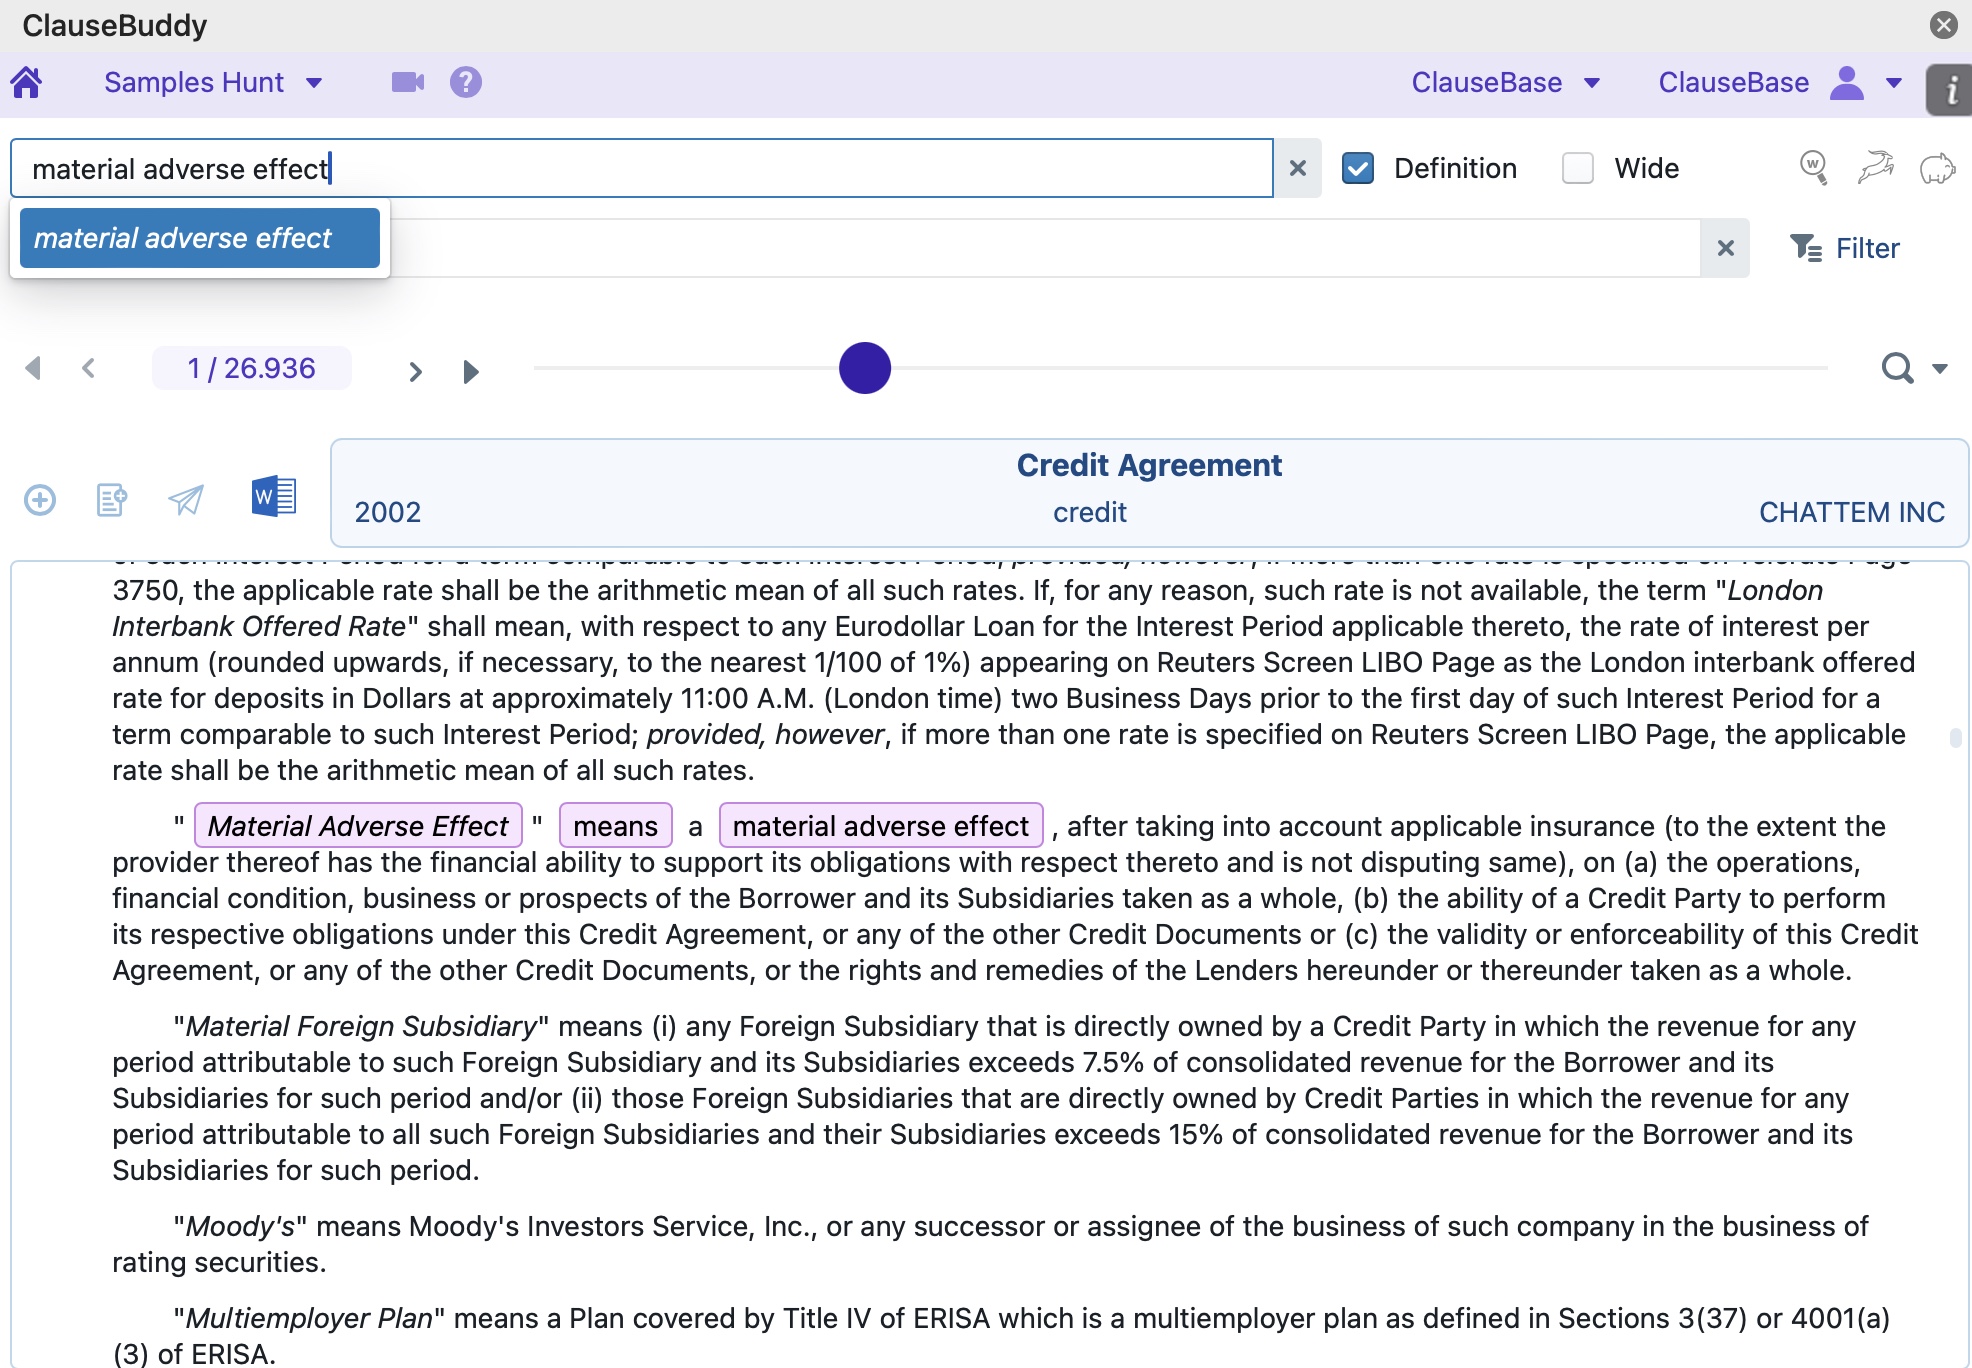Send the Credit Agreement via the paper plane icon
Viewport: 1972px width, 1368px height.
(185, 500)
